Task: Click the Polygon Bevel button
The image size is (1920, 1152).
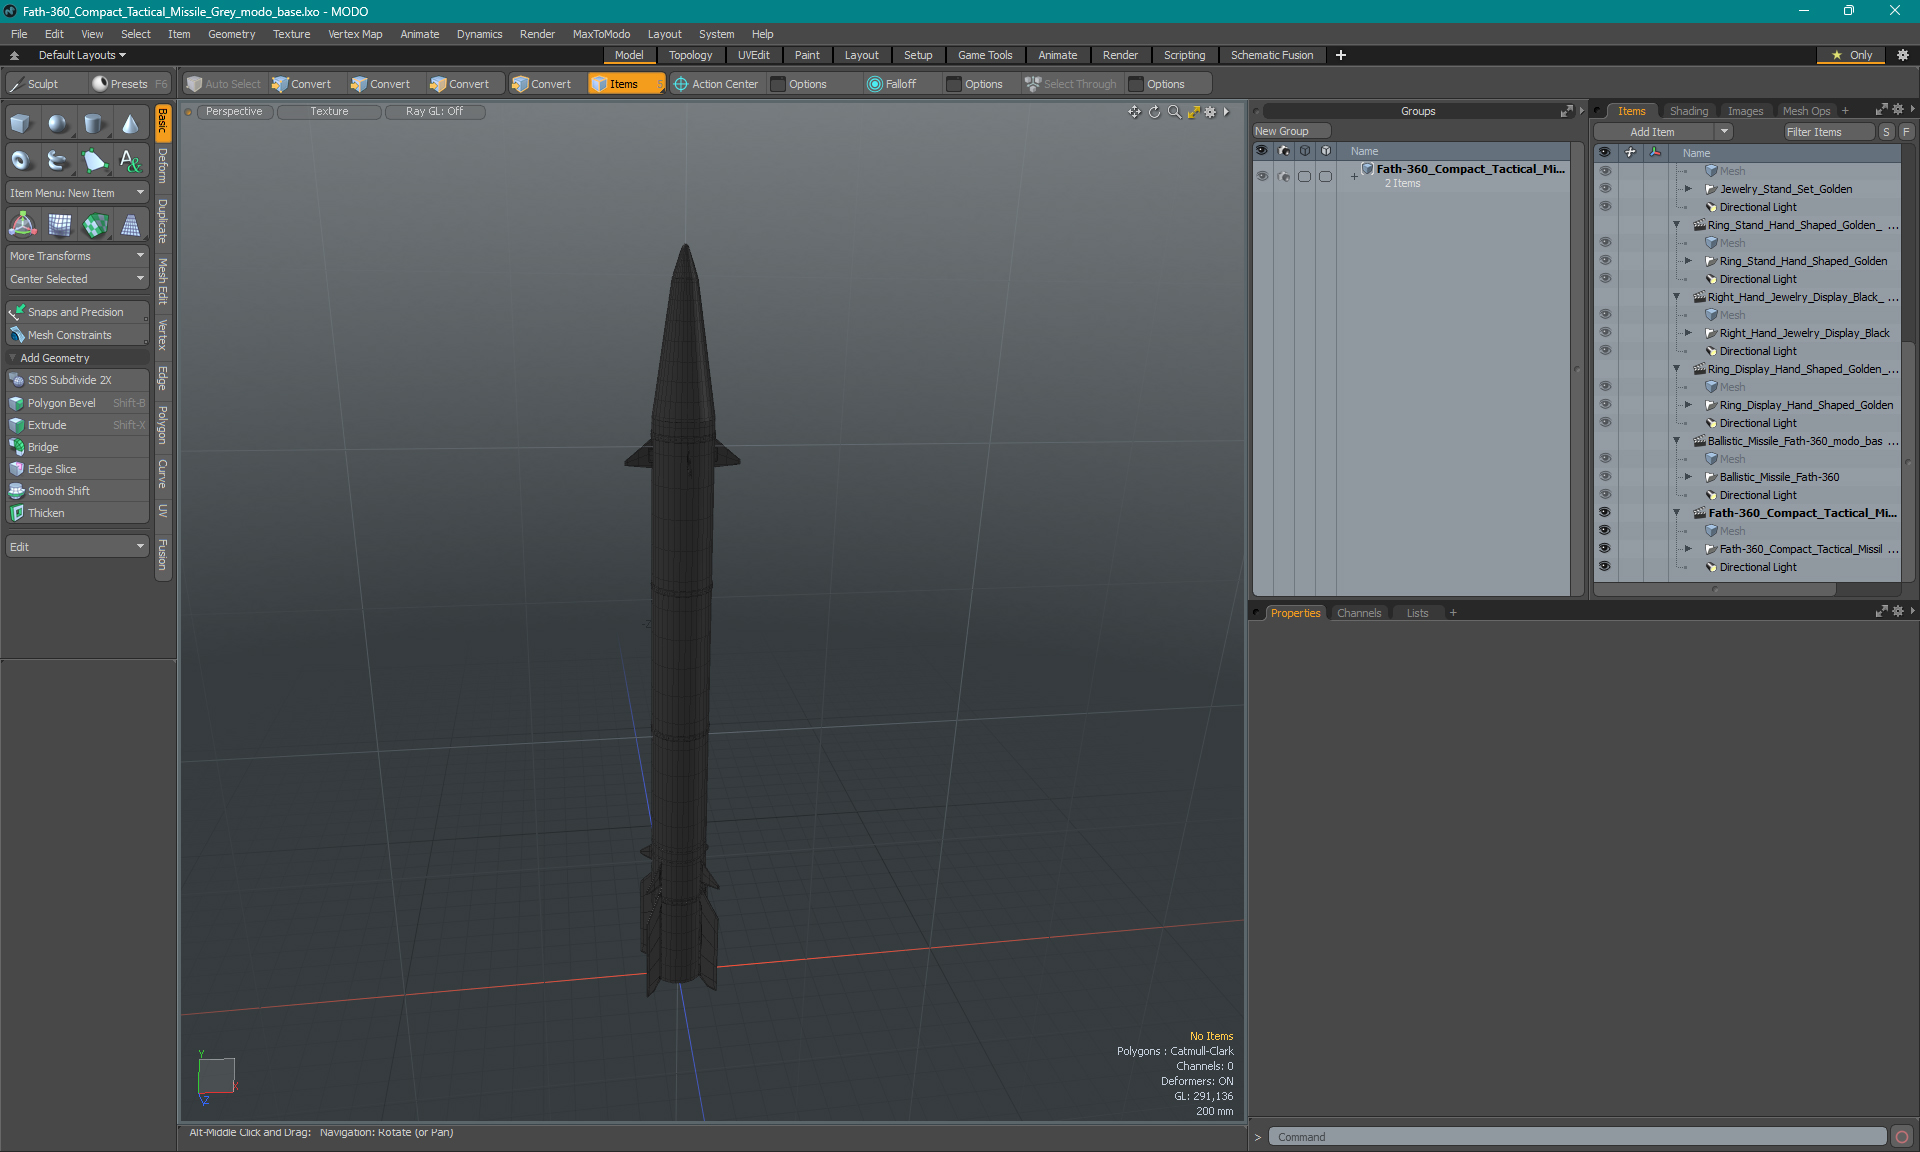Action: (x=62, y=403)
